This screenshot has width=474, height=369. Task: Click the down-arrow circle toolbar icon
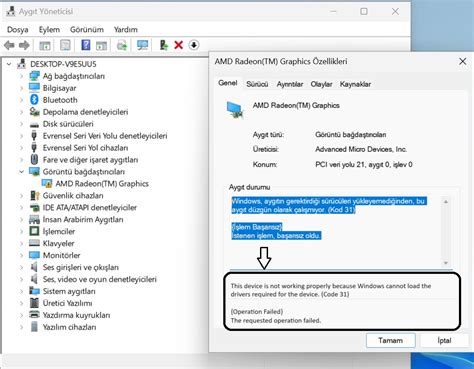tap(194, 45)
